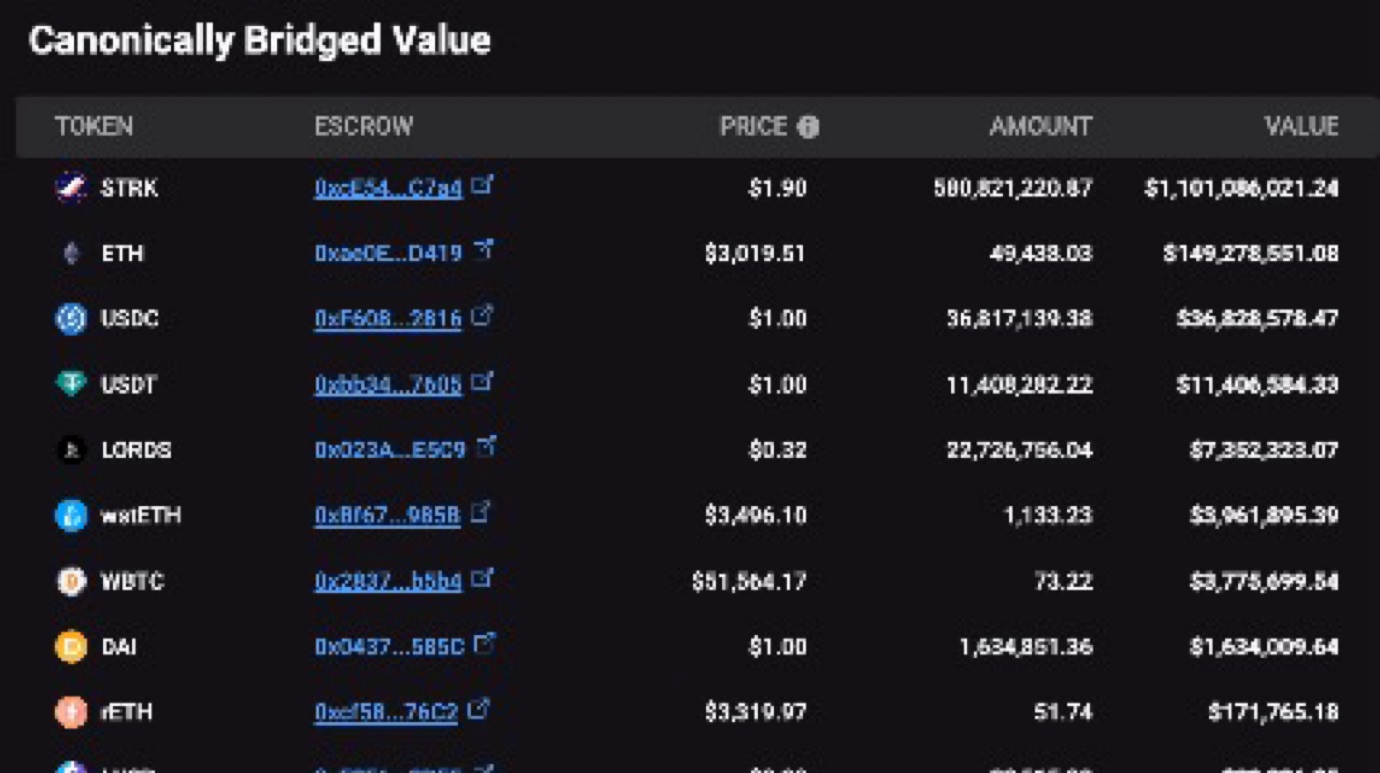Open the STRK escrow address link
This screenshot has height=773, width=1380.
[x=388, y=188]
